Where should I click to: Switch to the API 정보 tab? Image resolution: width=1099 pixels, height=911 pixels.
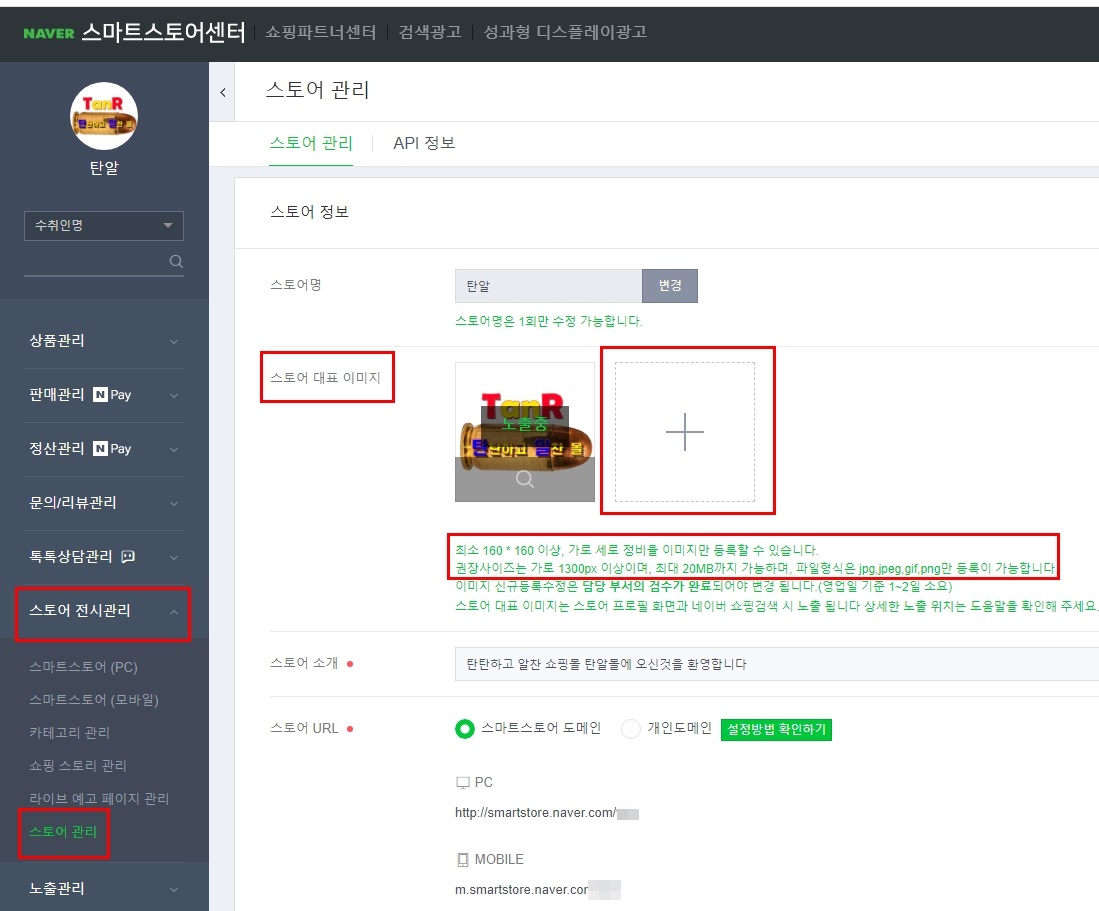[x=424, y=143]
